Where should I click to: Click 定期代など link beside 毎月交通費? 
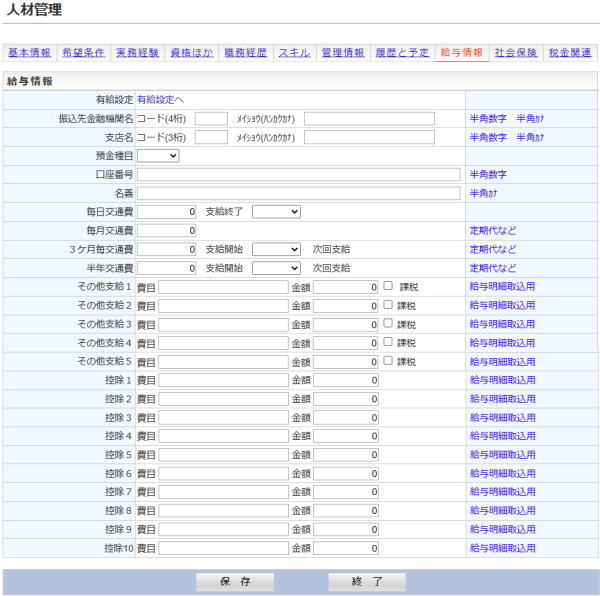pyautogui.click(x=493, y=231)
